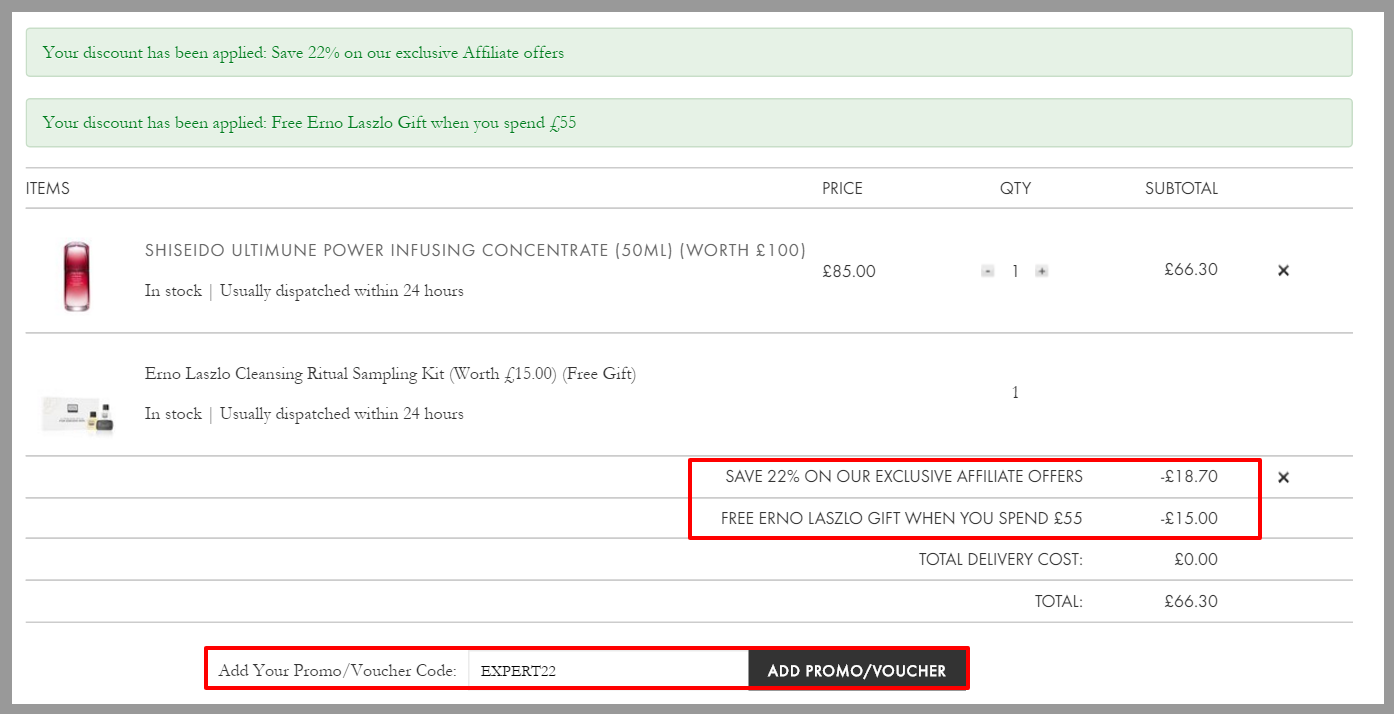1394x714 pixels.
Task: Click the free Erno Laszlo gift applied message
Action: click(x=689, y=123)
